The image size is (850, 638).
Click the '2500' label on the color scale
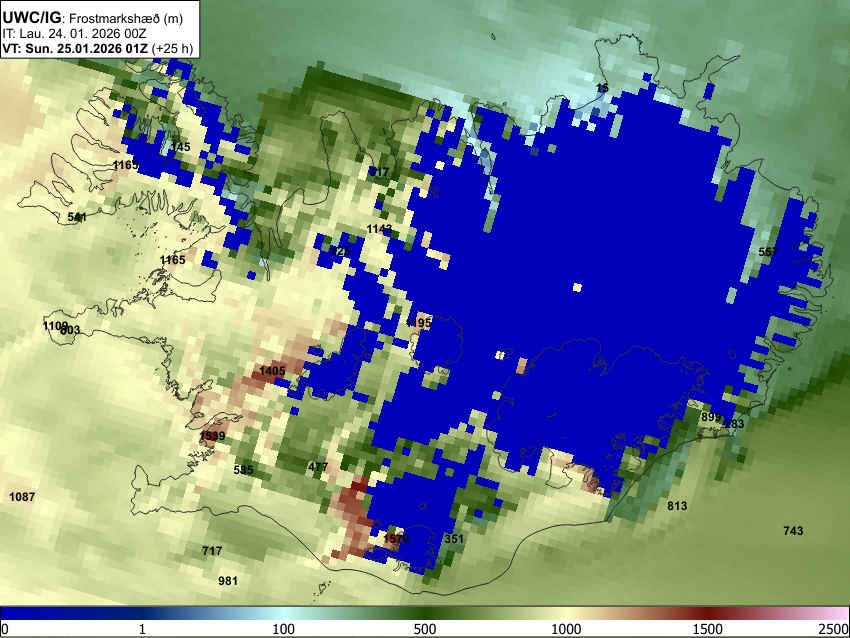click(835, 629)
